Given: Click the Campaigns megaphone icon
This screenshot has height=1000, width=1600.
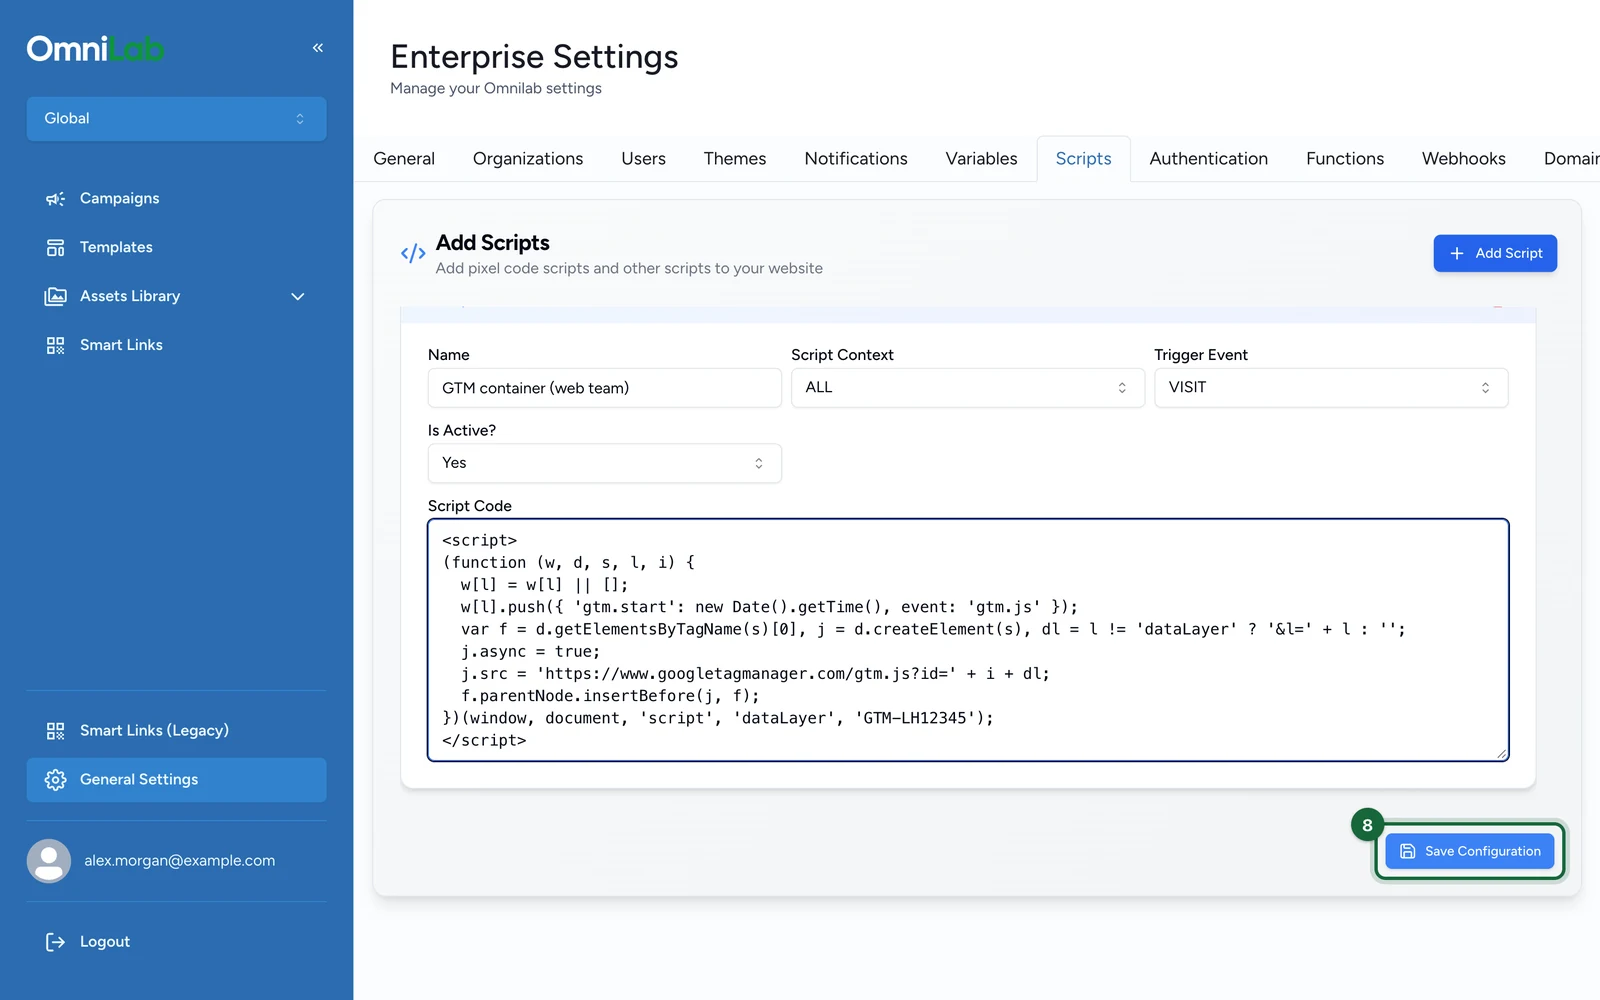Looking at the screenshot, I should point(55,199).
